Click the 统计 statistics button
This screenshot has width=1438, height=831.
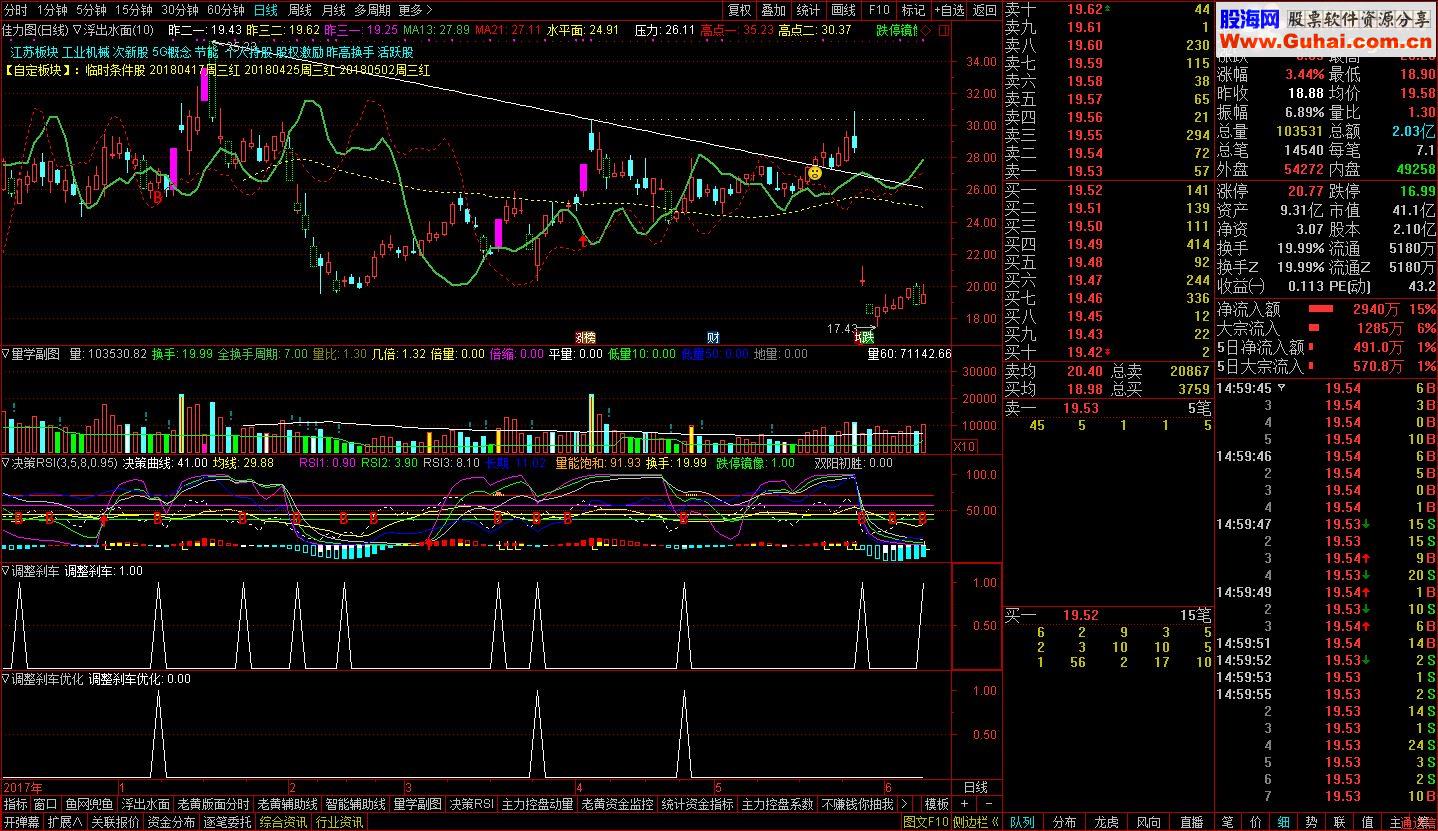[x=808, y=10]
